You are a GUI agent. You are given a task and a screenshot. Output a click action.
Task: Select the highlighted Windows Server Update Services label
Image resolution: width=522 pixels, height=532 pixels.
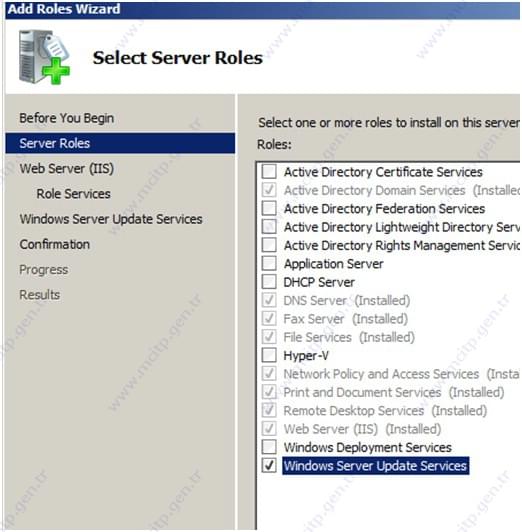click(x=375, y=466)
